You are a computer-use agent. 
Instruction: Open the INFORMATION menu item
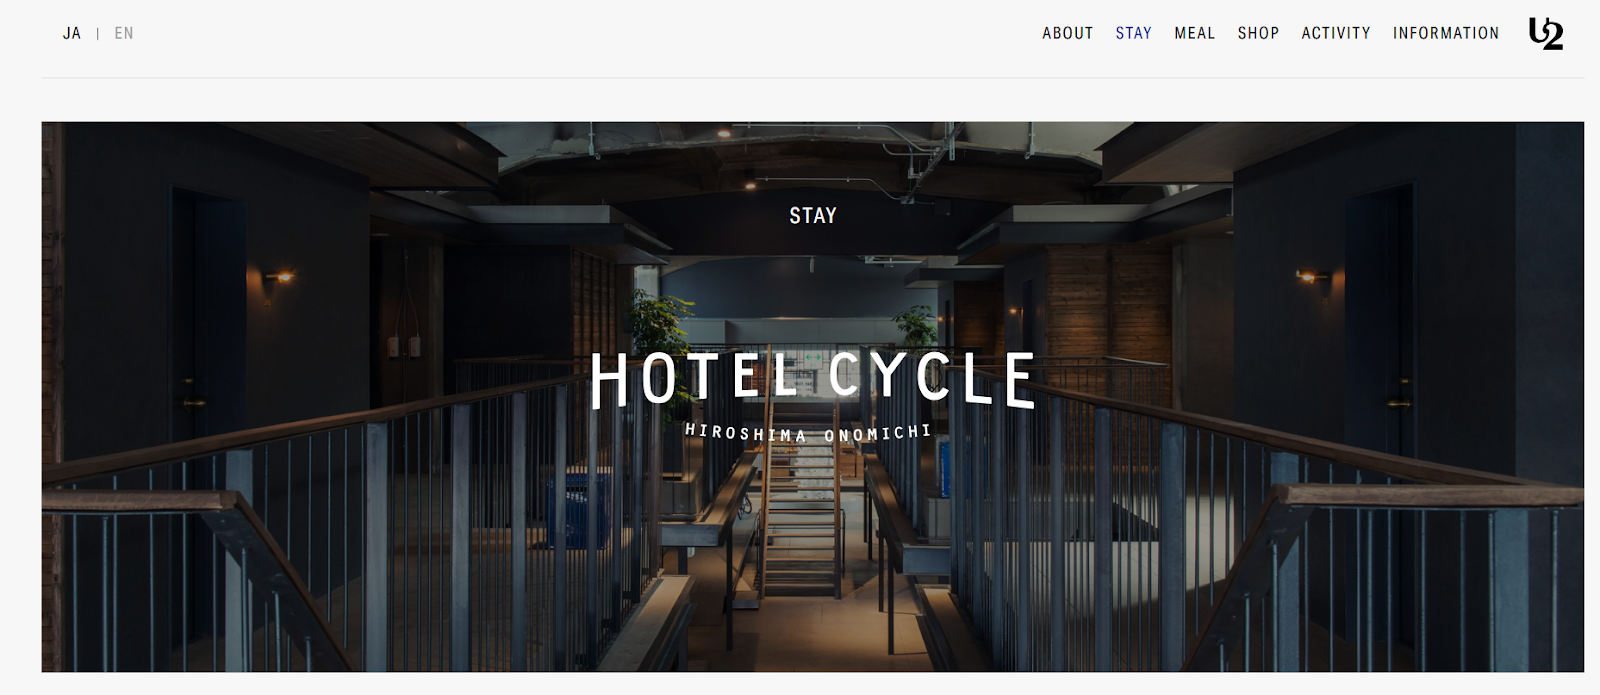1446,33
